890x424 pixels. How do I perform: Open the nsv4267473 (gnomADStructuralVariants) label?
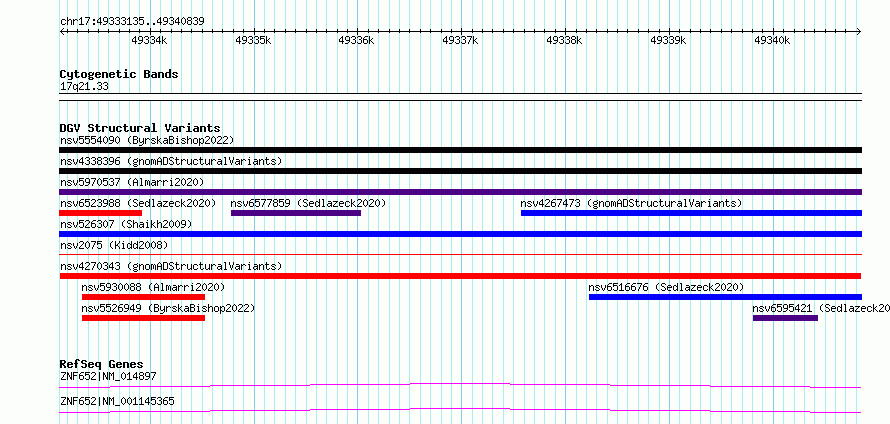[x=631, y=203]
